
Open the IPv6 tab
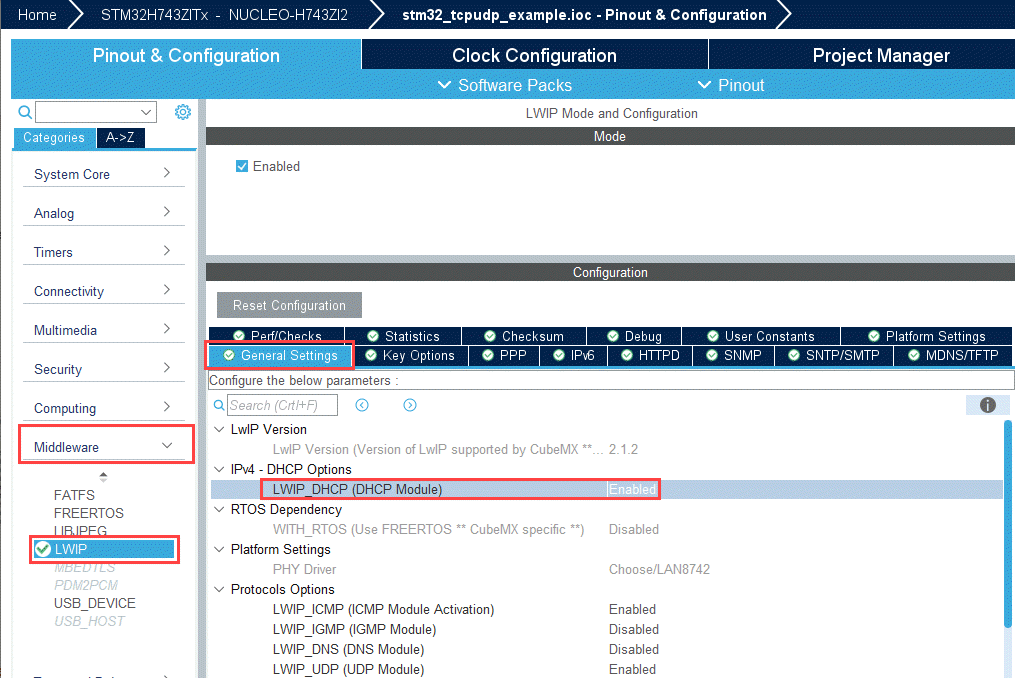tap(574, 356)
